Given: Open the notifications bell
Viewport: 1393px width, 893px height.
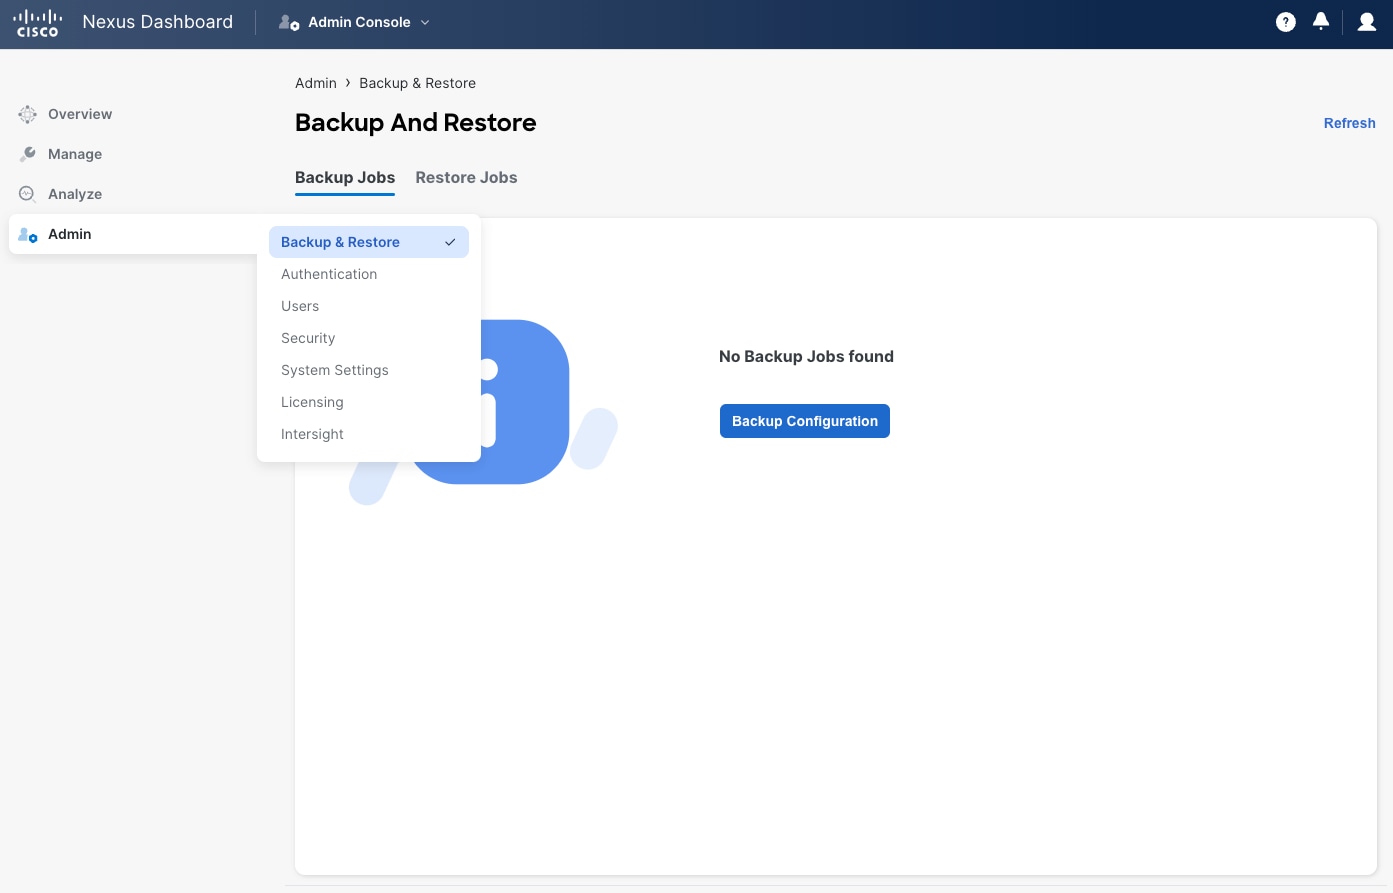Looking at the screenshot, I should (1321, 21).
